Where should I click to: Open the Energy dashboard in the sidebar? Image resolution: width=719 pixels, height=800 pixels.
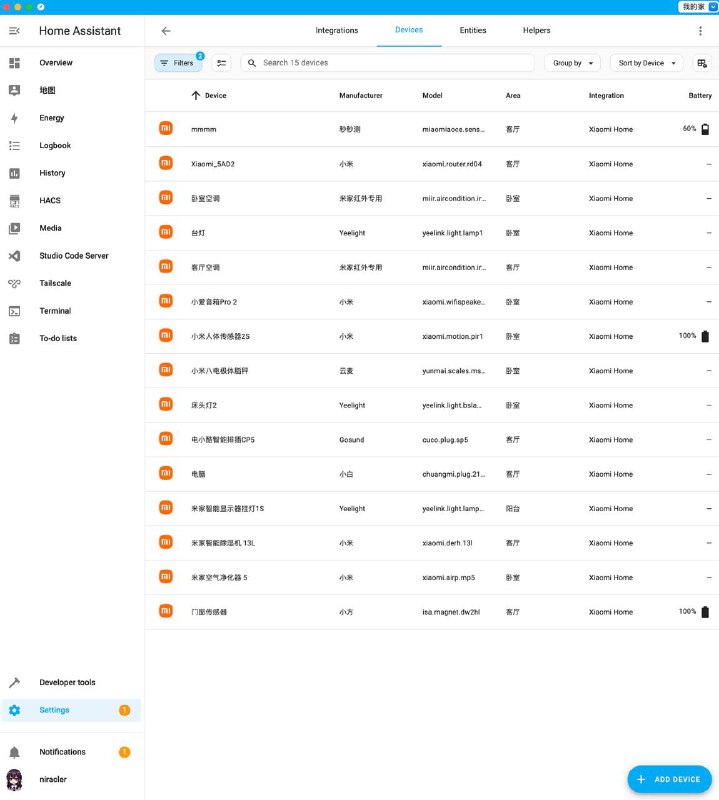coord(52,118)
